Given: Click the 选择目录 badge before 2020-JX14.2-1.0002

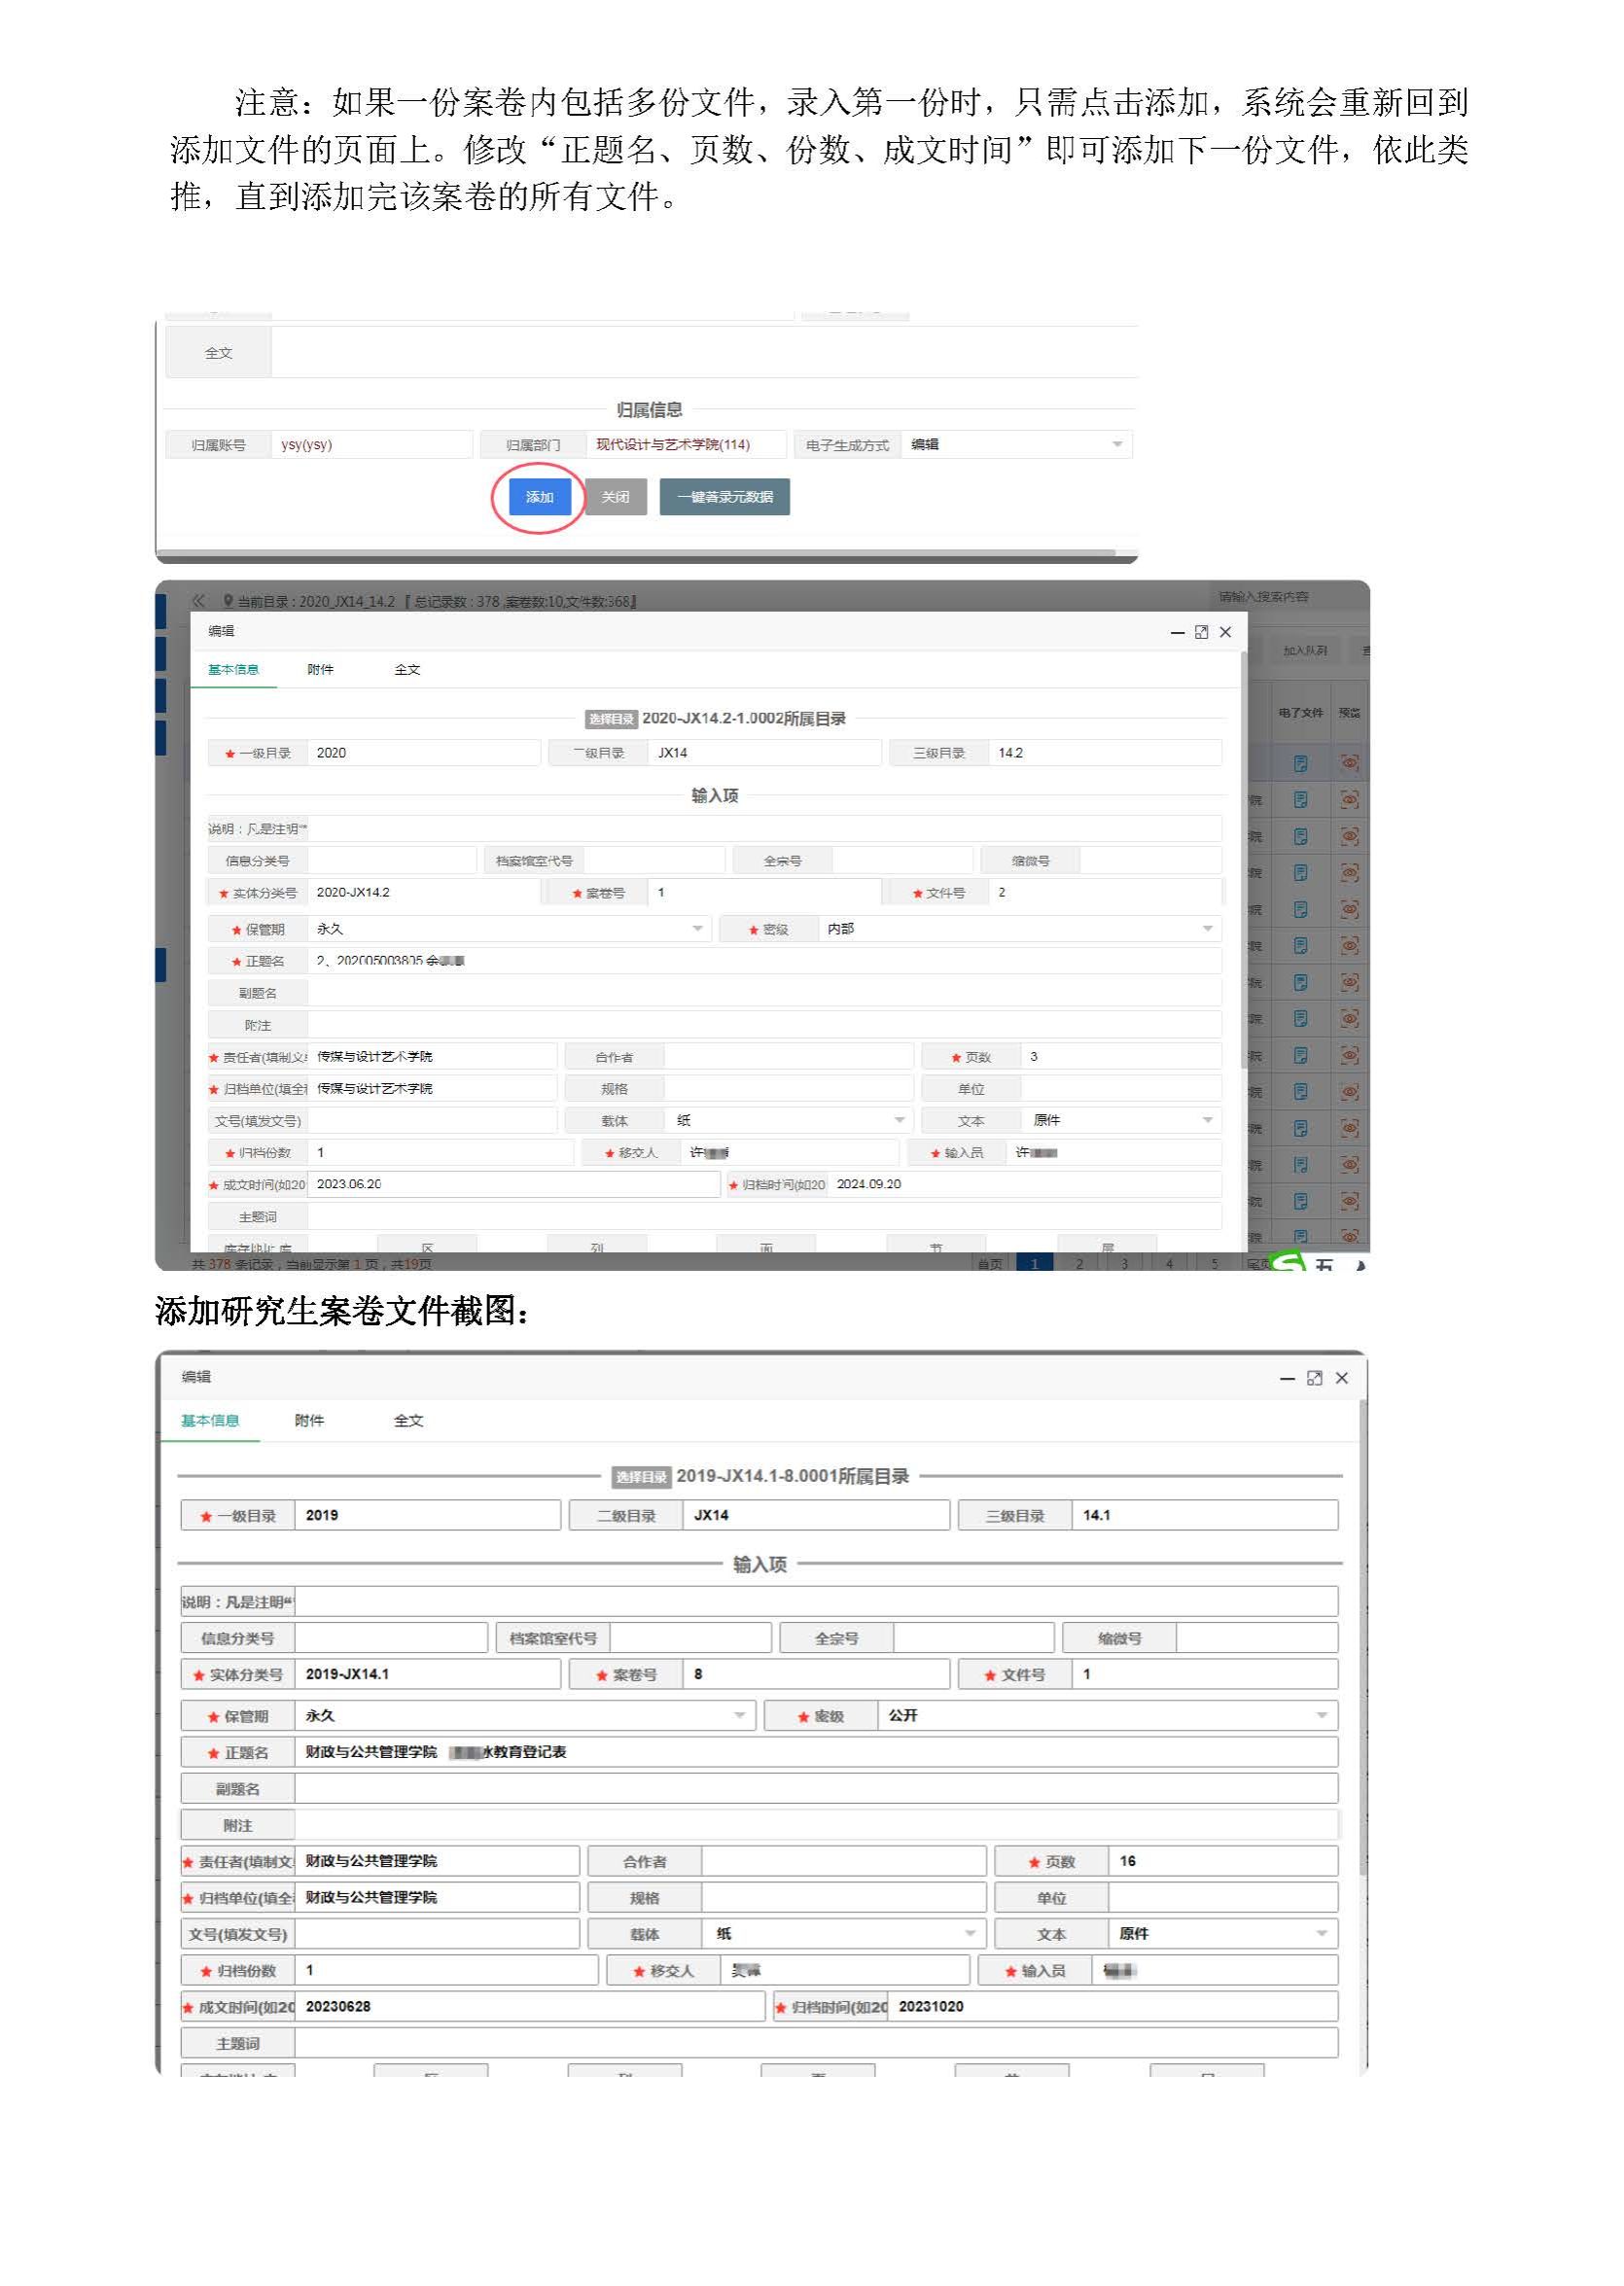Looking at the screenshot, I should point(610,719).
